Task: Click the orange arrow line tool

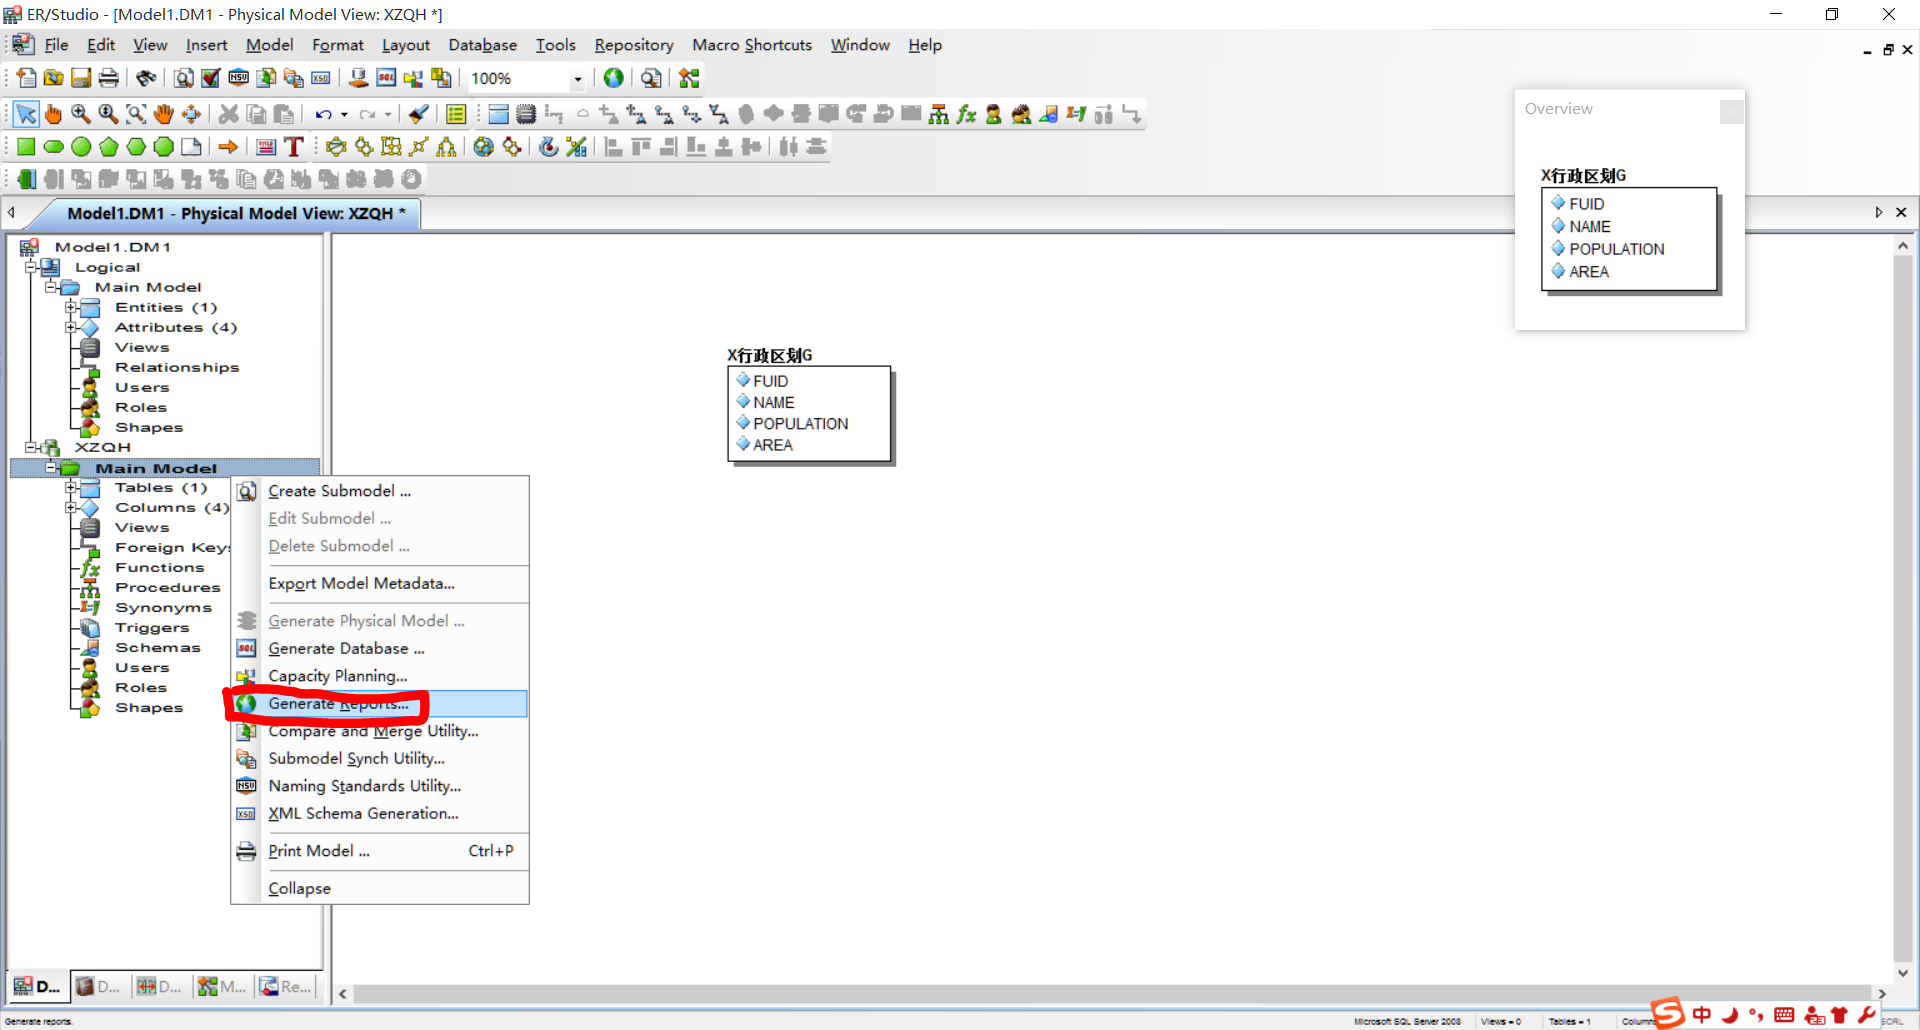Action: [228, 147]
